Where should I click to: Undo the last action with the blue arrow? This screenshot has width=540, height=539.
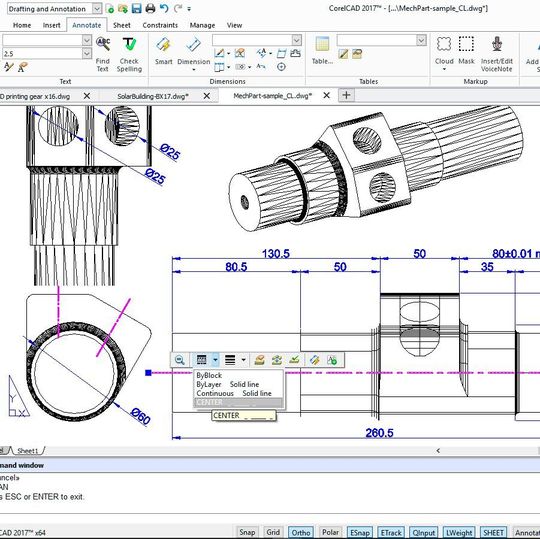[x=164, y=9]
